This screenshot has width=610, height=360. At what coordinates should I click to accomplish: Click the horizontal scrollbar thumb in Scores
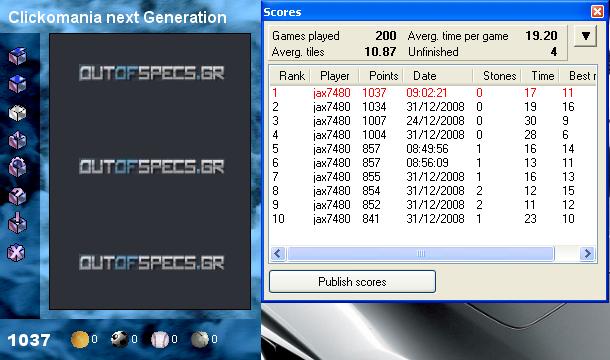[420, 254]
